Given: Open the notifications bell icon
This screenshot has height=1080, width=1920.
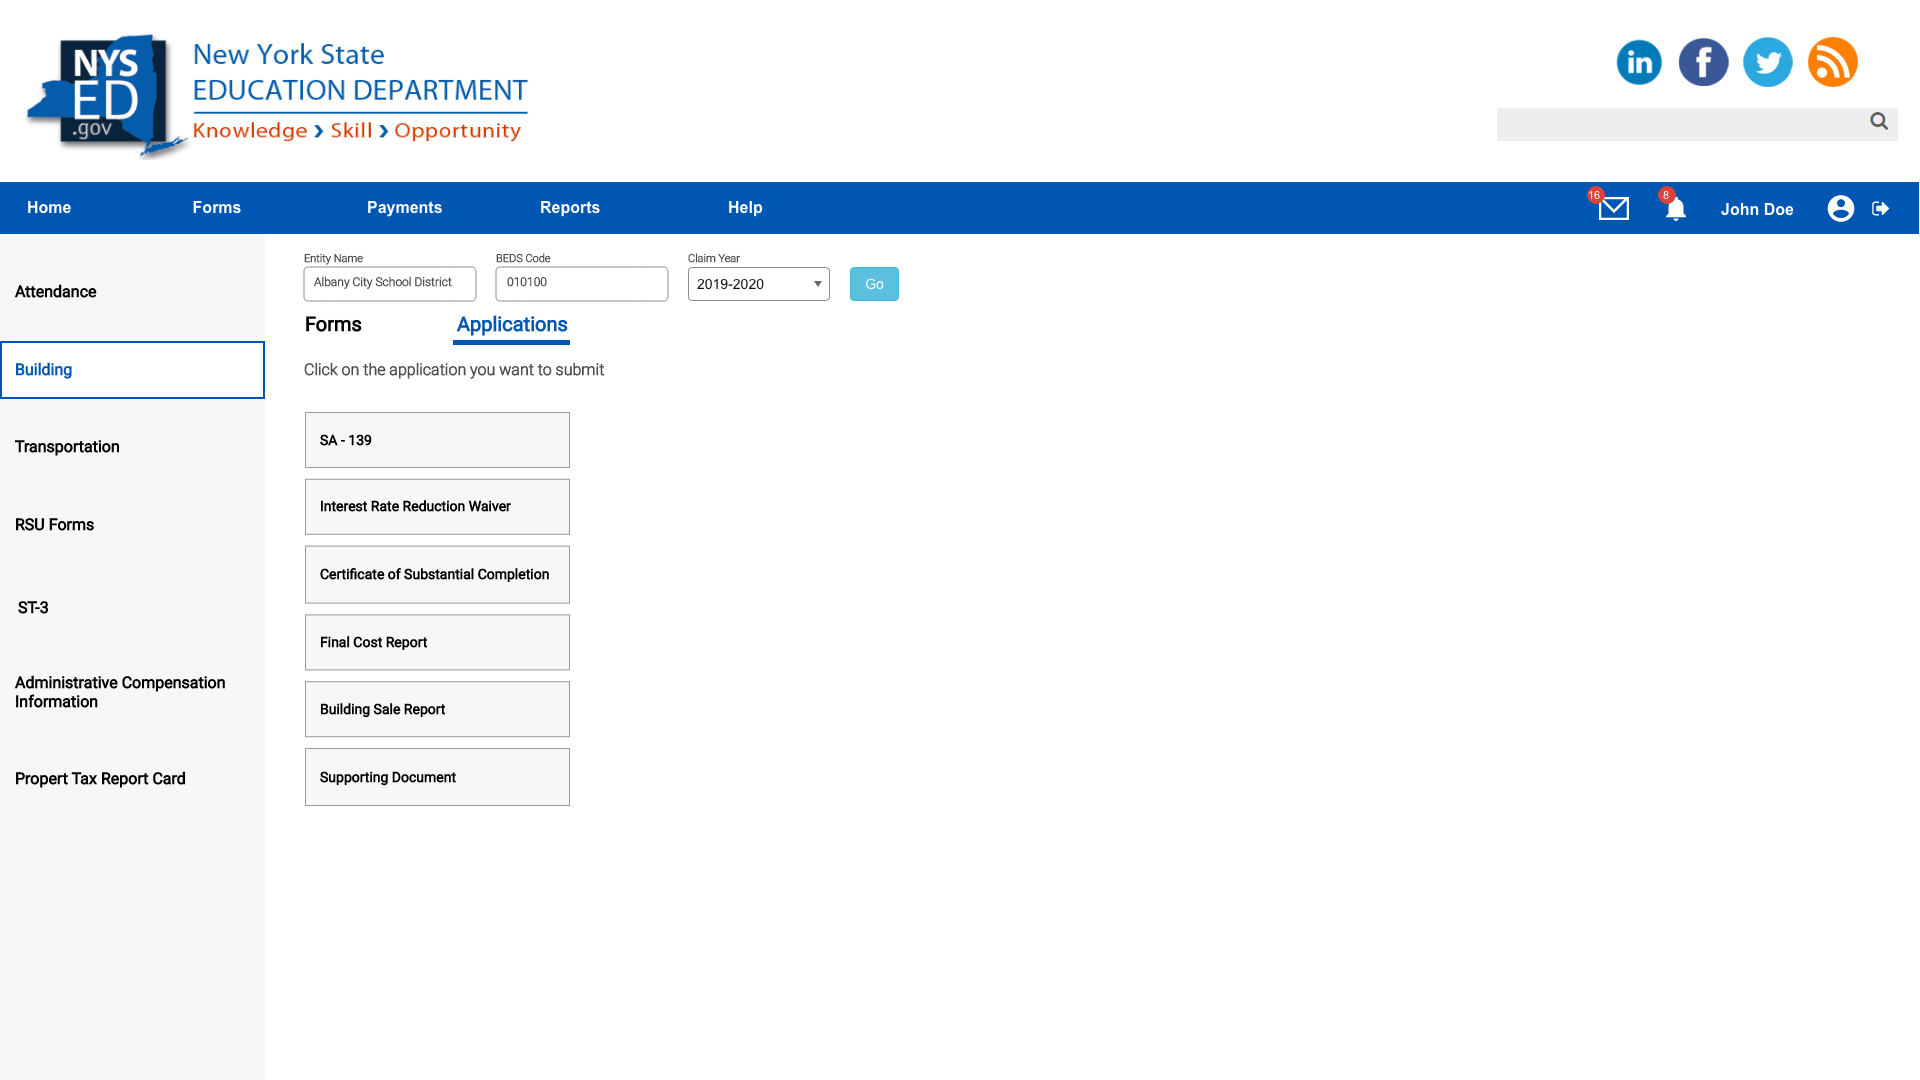Looking at the screenshot, I should point(1676,208).
